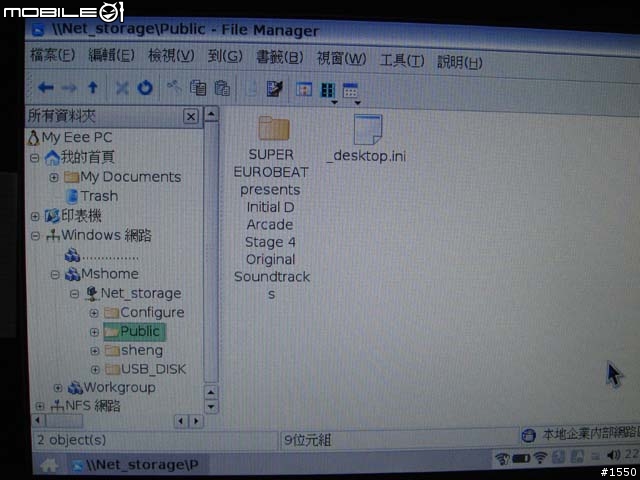
Task: Click the battery tray icon
Action: pos(520,459)
